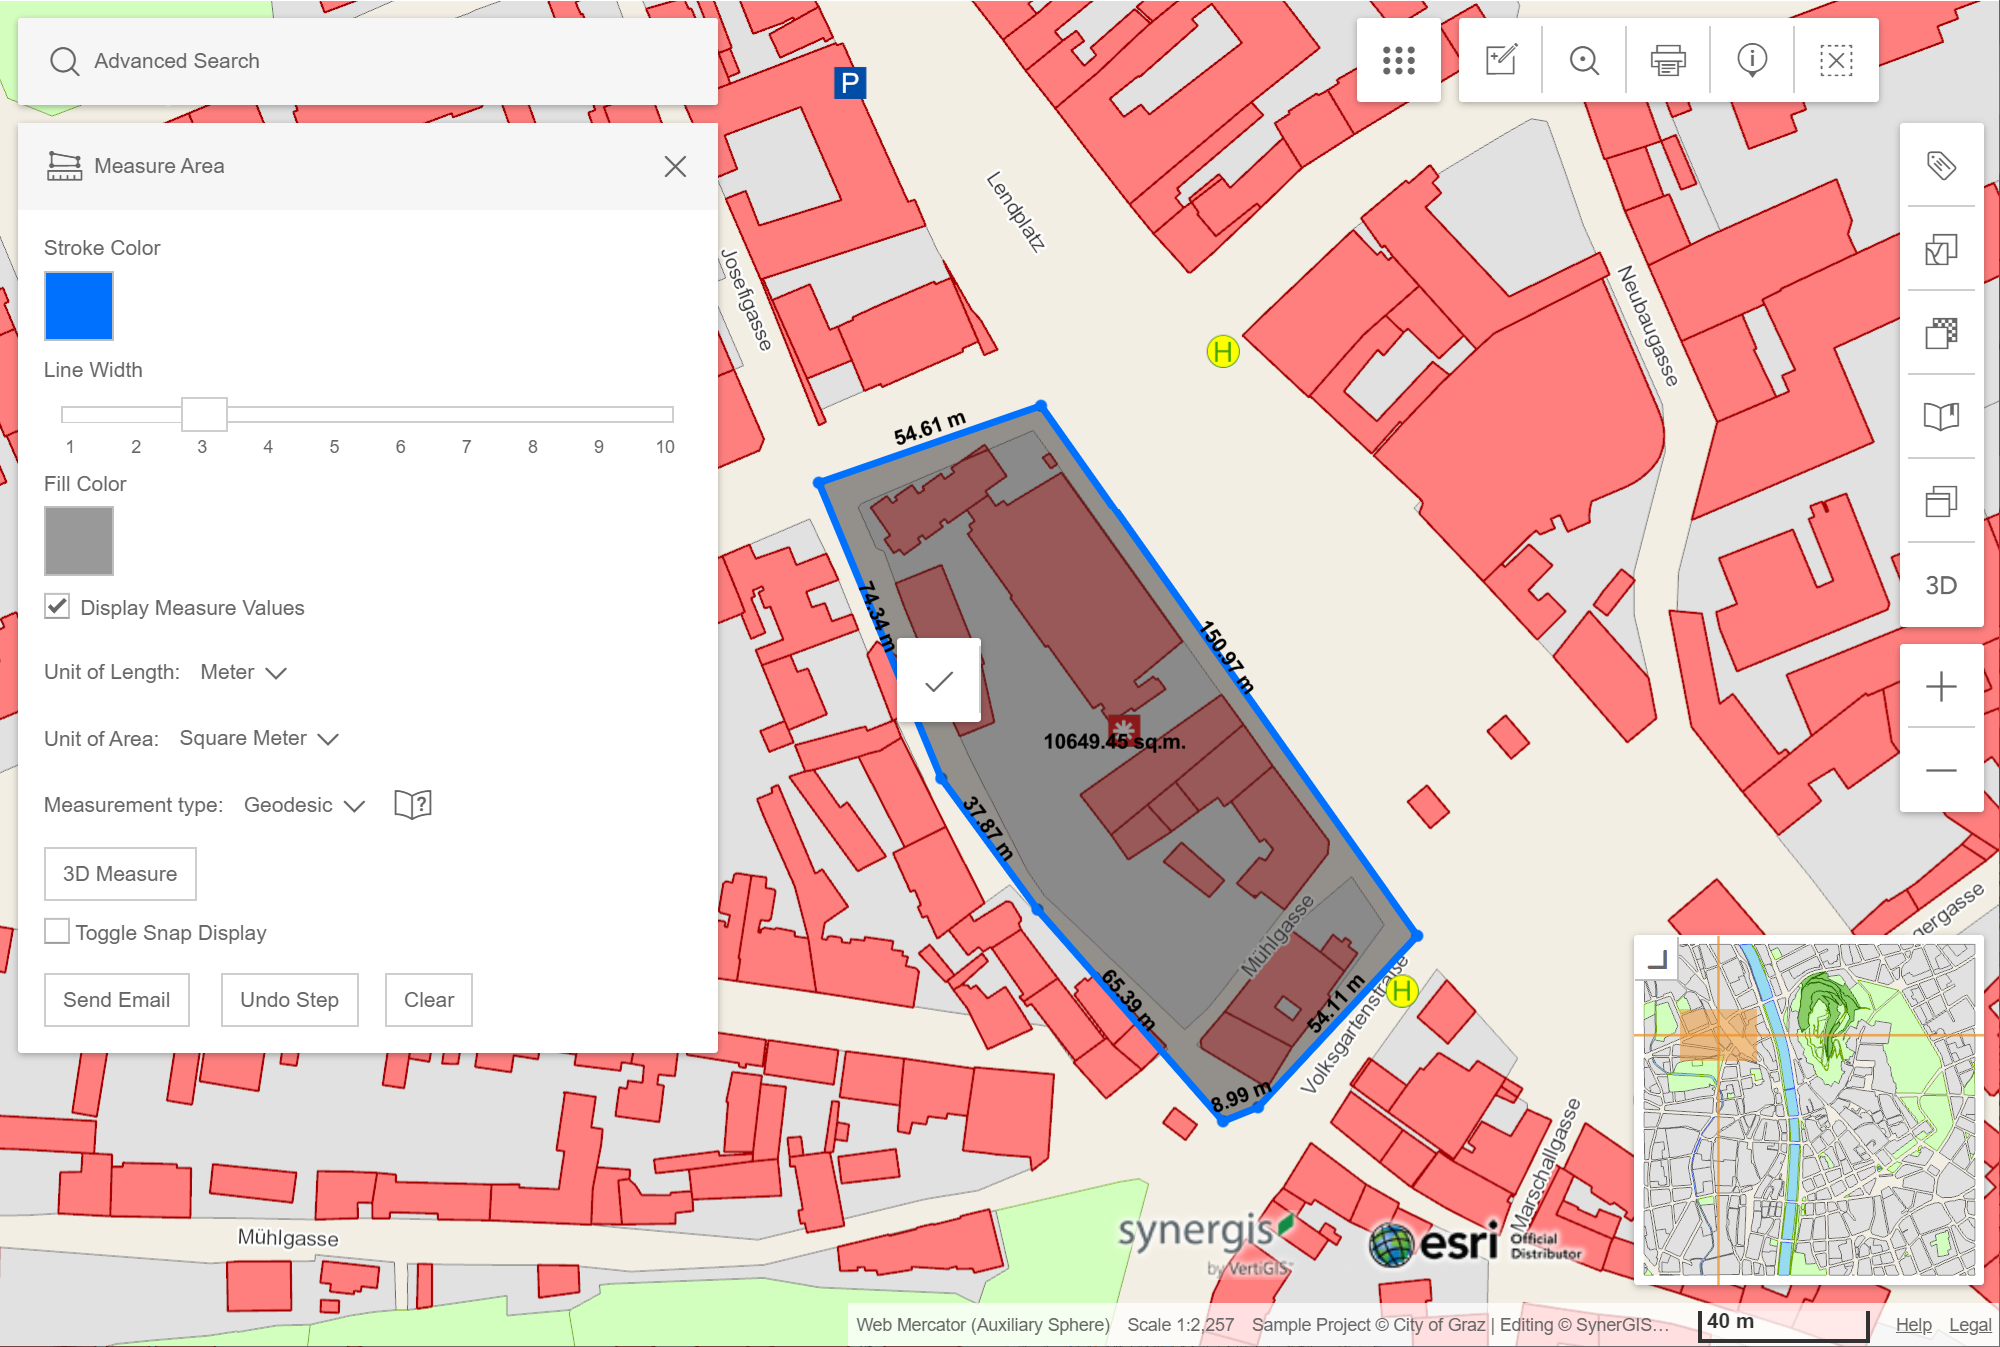Disable Display Measure Values
2000x1347 pixels.
pos(57,606)
